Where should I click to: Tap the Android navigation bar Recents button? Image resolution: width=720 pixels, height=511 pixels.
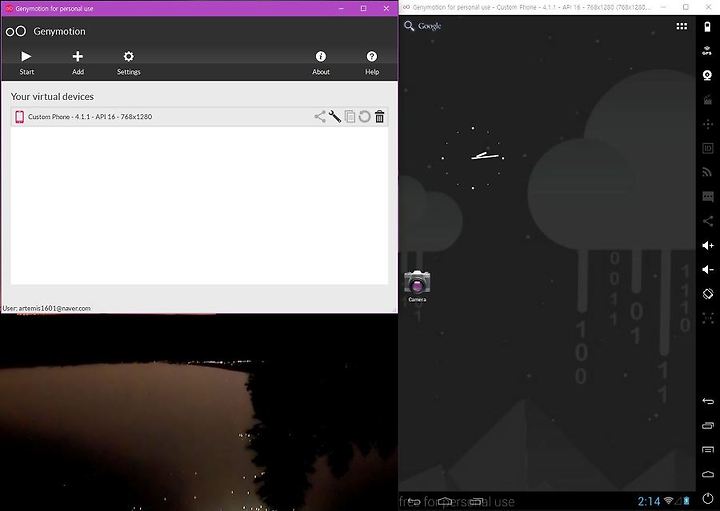[476, 501]
